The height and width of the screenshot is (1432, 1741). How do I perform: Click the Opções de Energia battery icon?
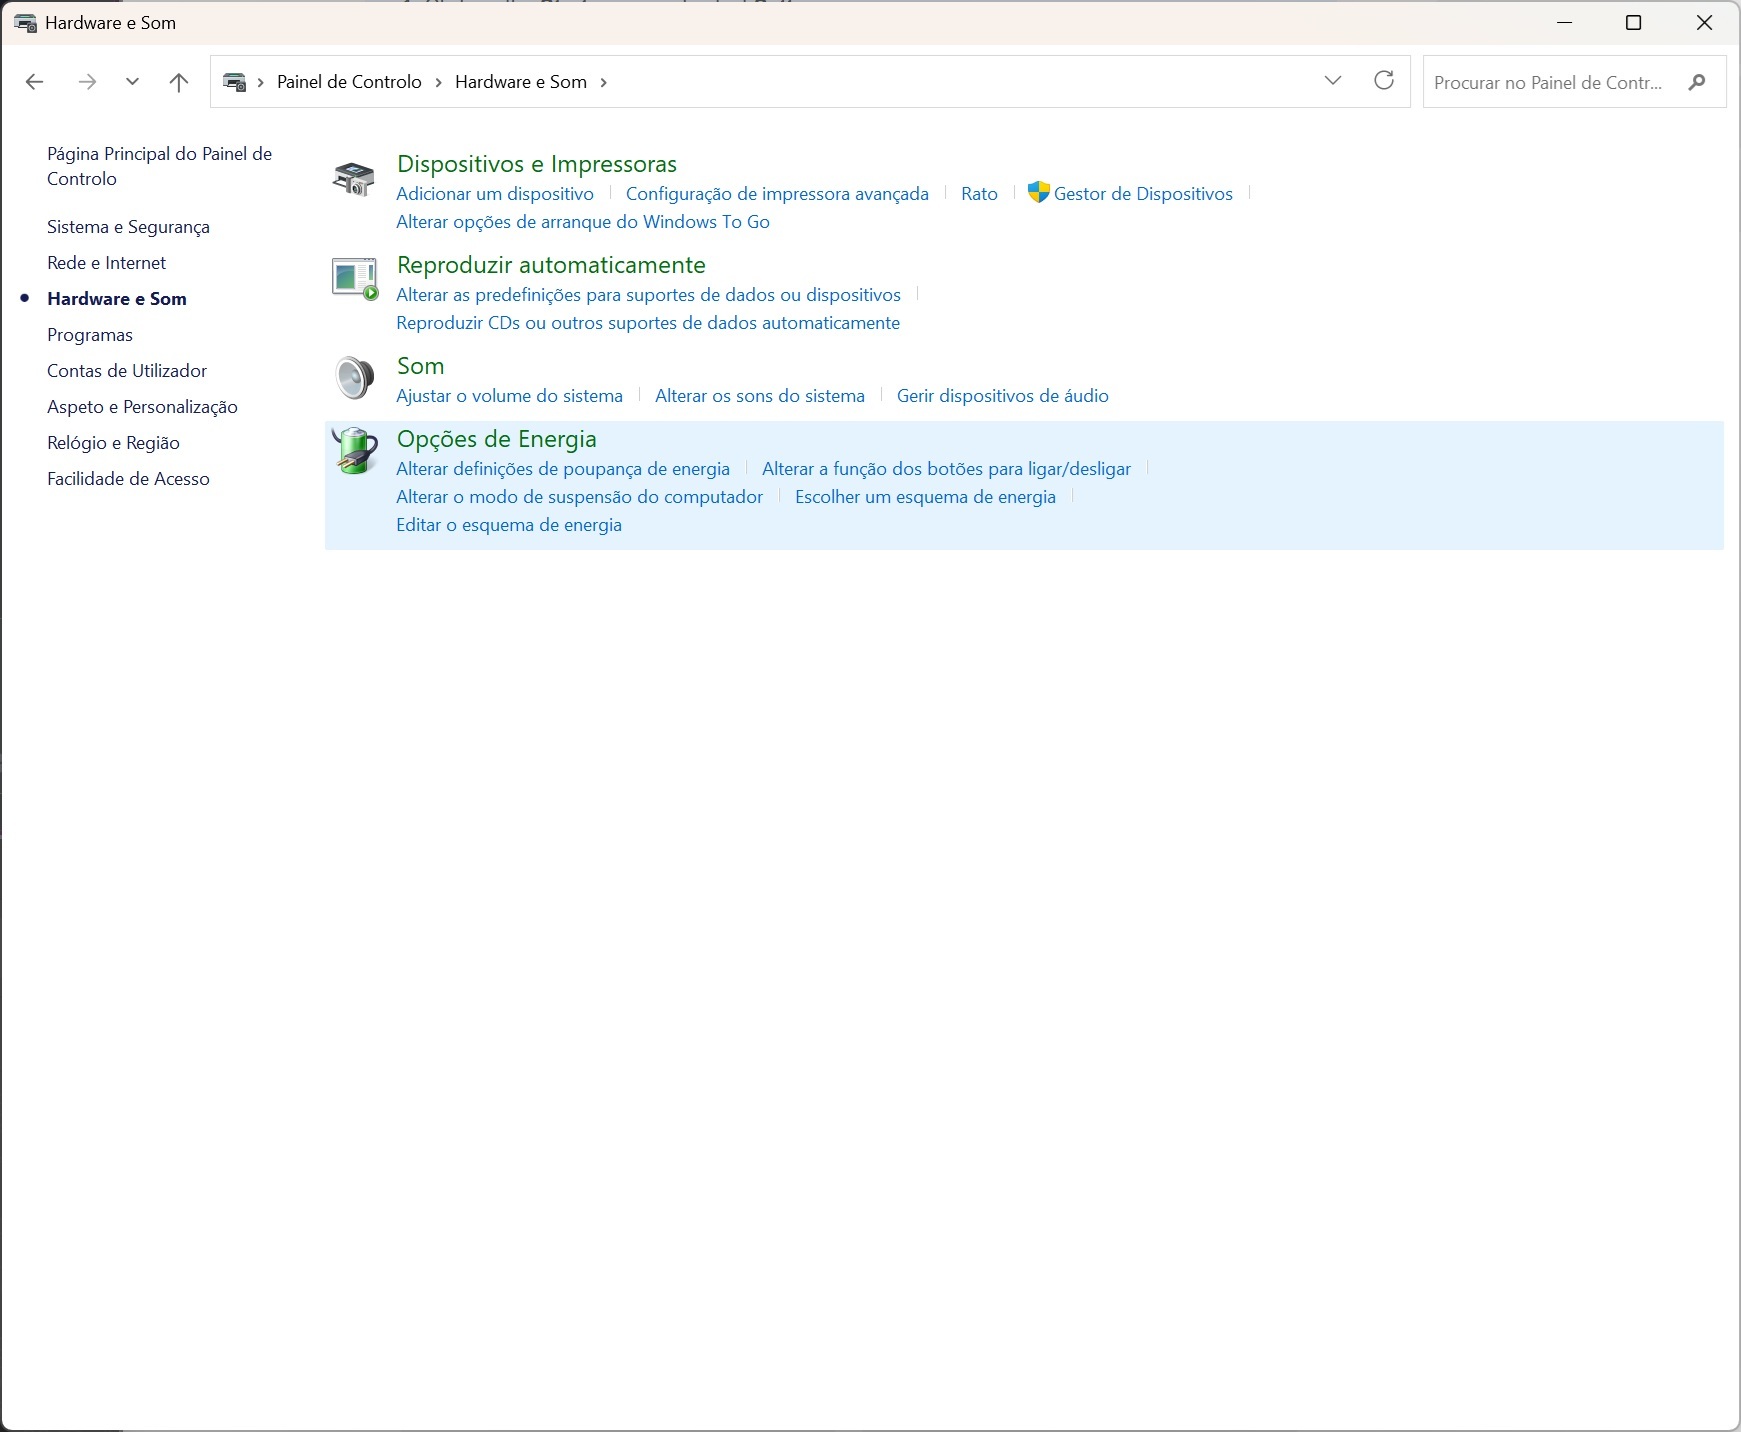pos(355,451)
